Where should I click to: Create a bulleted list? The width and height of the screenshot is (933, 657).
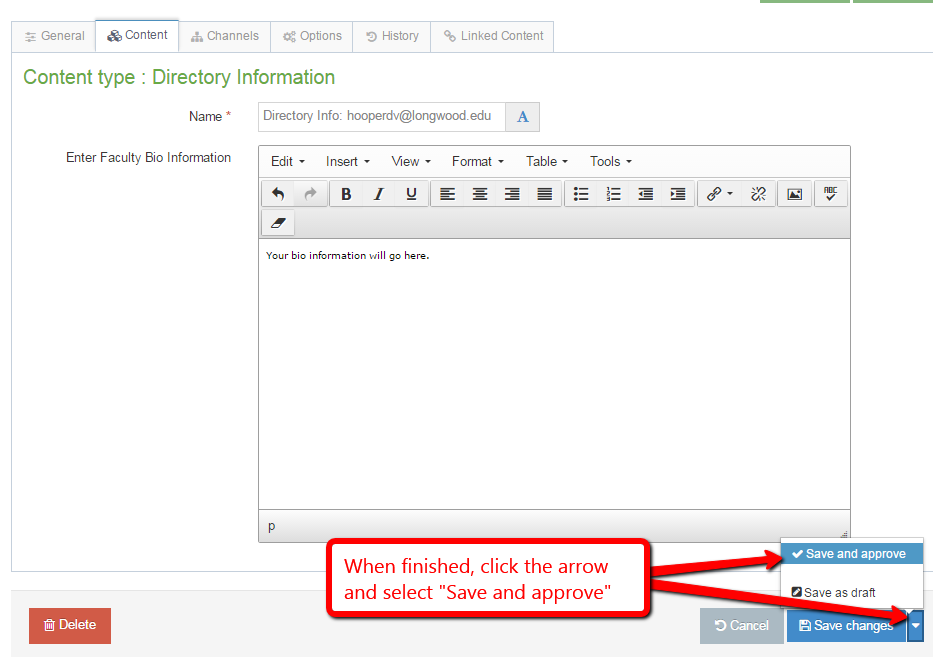[x=581, y=194]
